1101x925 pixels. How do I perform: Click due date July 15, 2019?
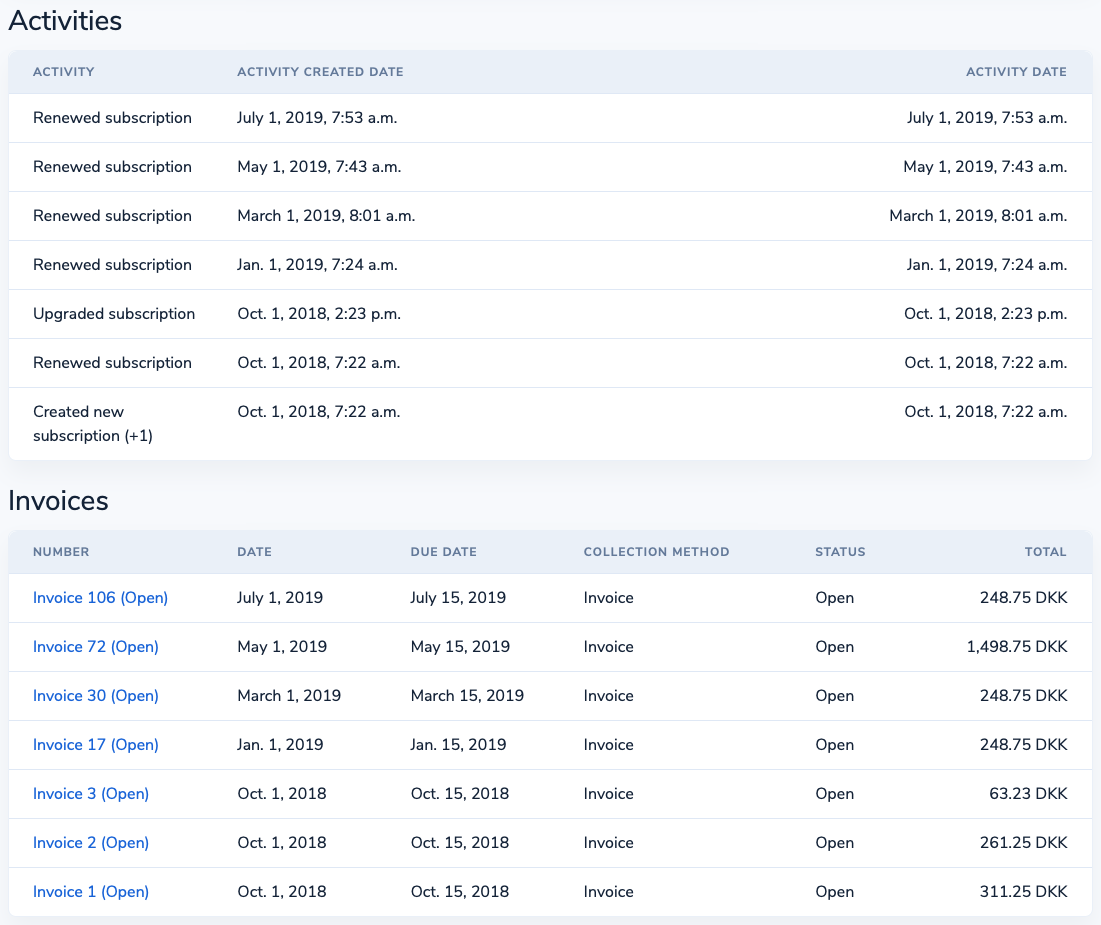[x=459, y=598]
